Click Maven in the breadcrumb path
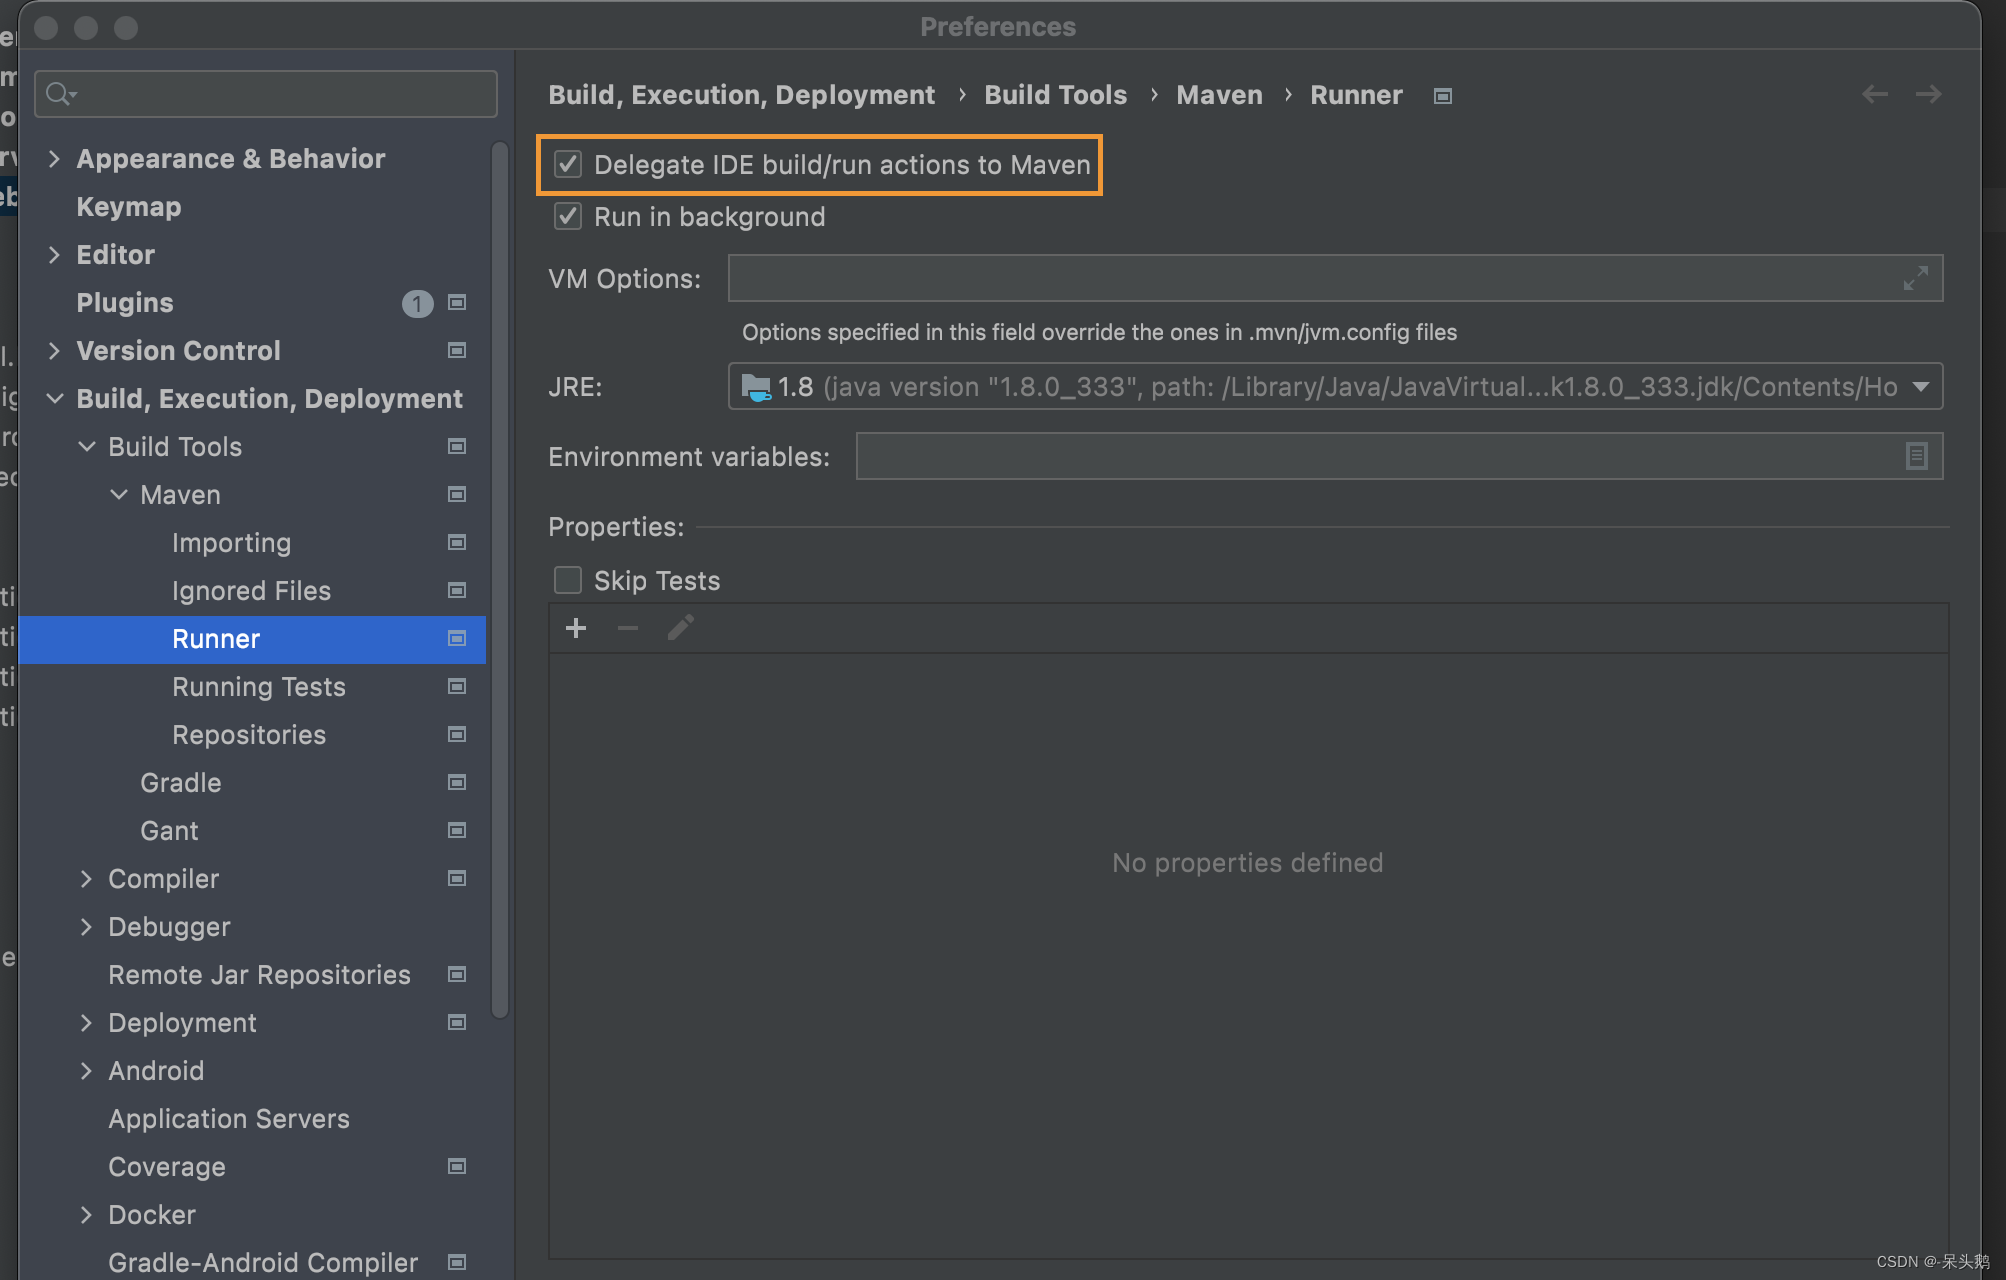This screenshot has width=2006, height=1280. point(1218,95)
